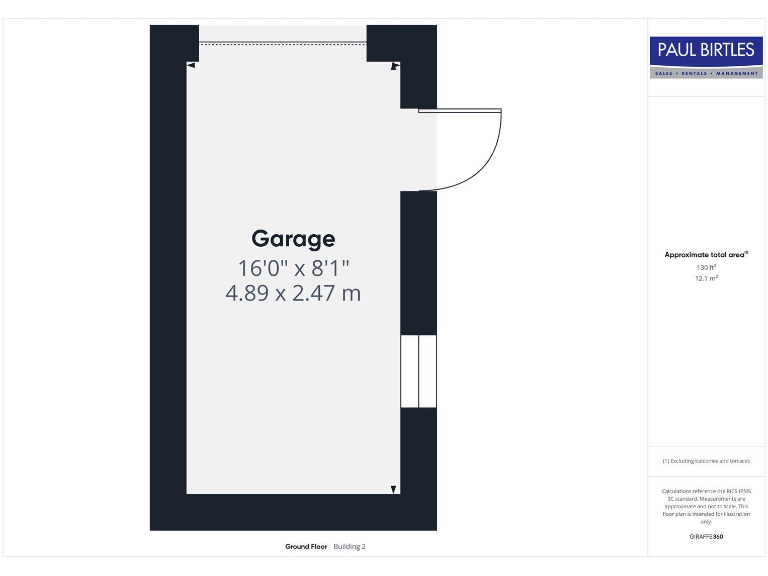
Task: Click the Paul Birtles logo
Action: coord(706,50)
